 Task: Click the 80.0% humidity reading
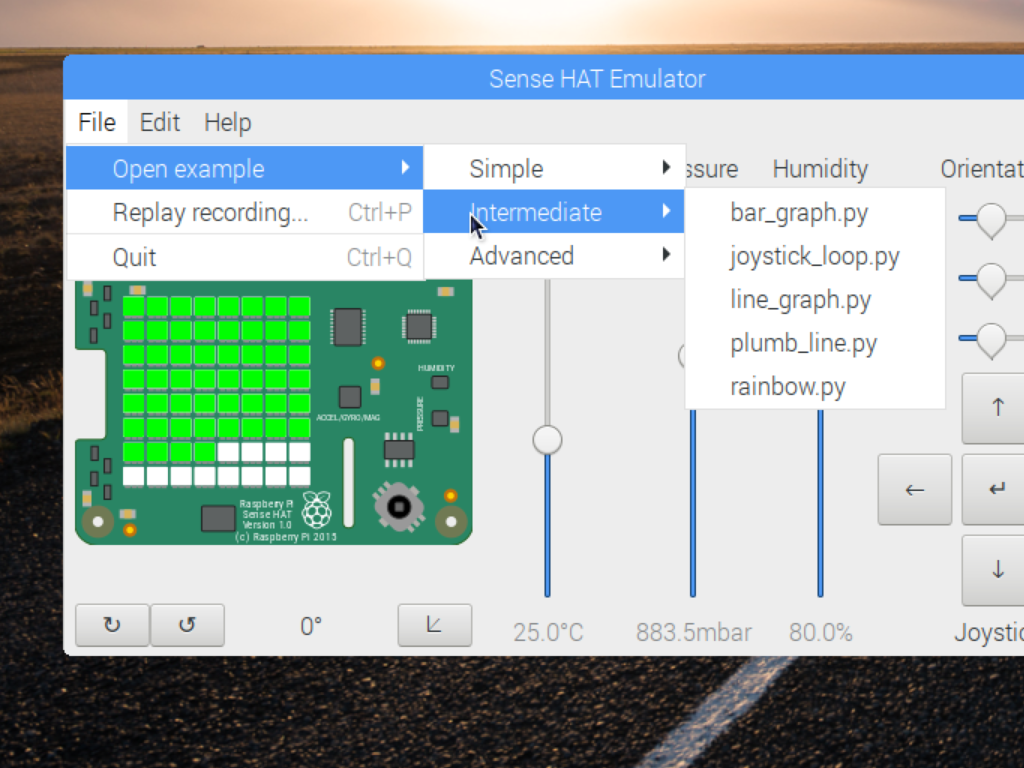[x=820, y=632]
